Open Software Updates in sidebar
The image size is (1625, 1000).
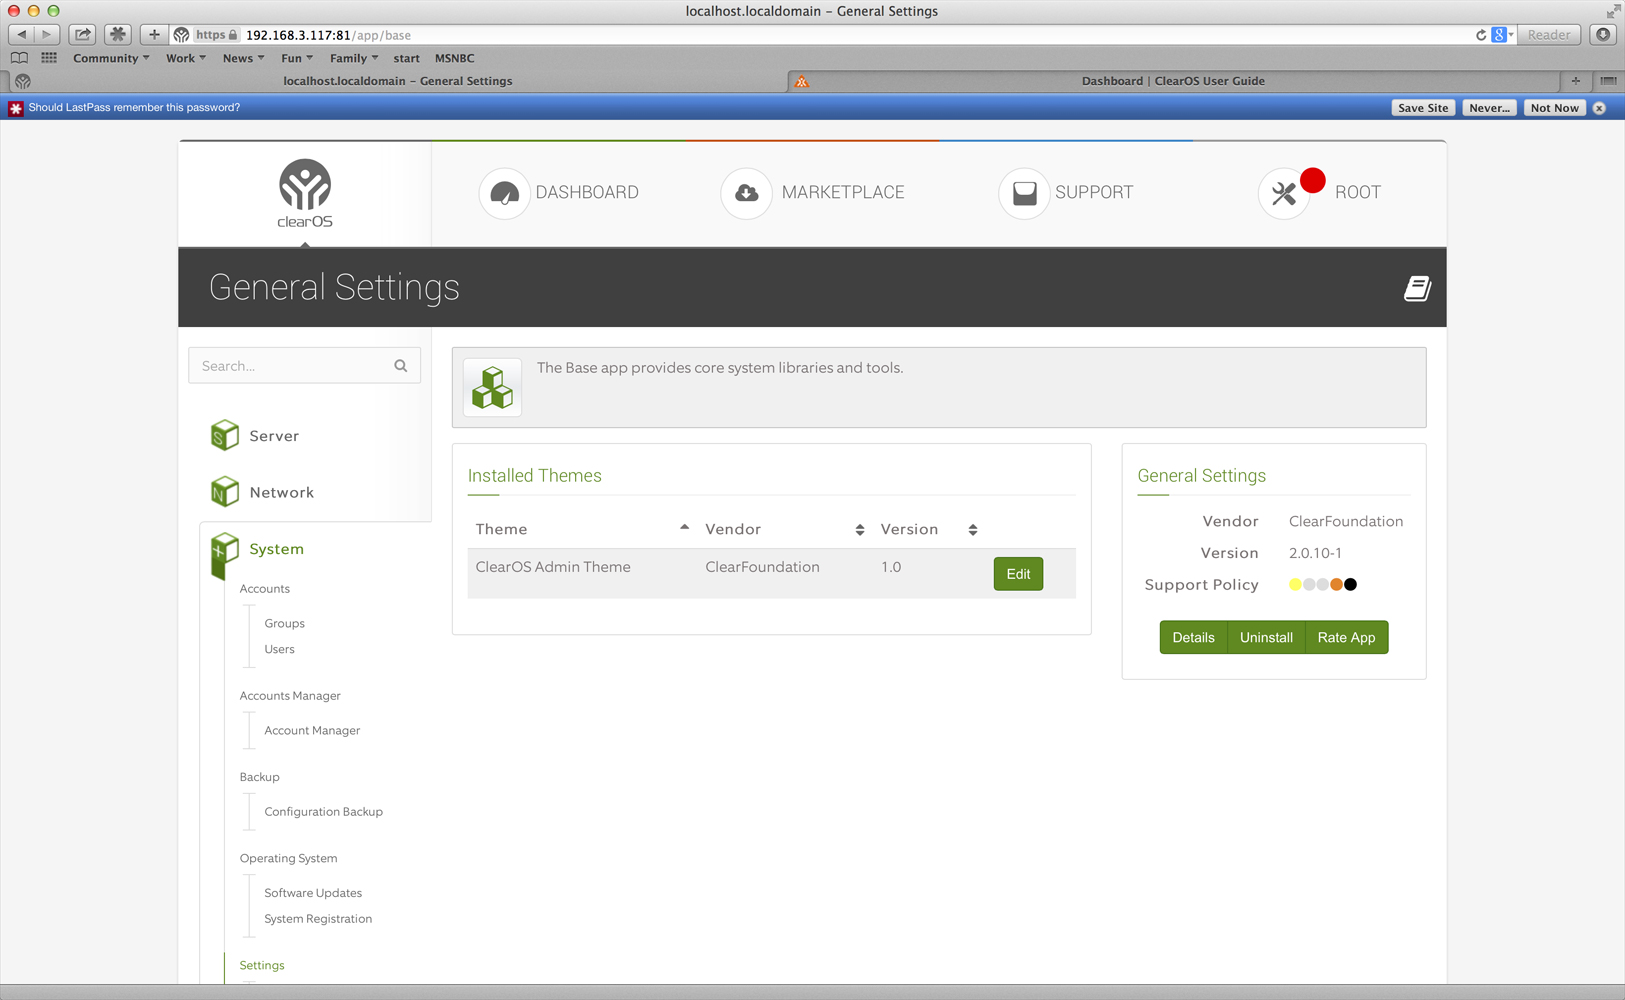coord(313,892)
